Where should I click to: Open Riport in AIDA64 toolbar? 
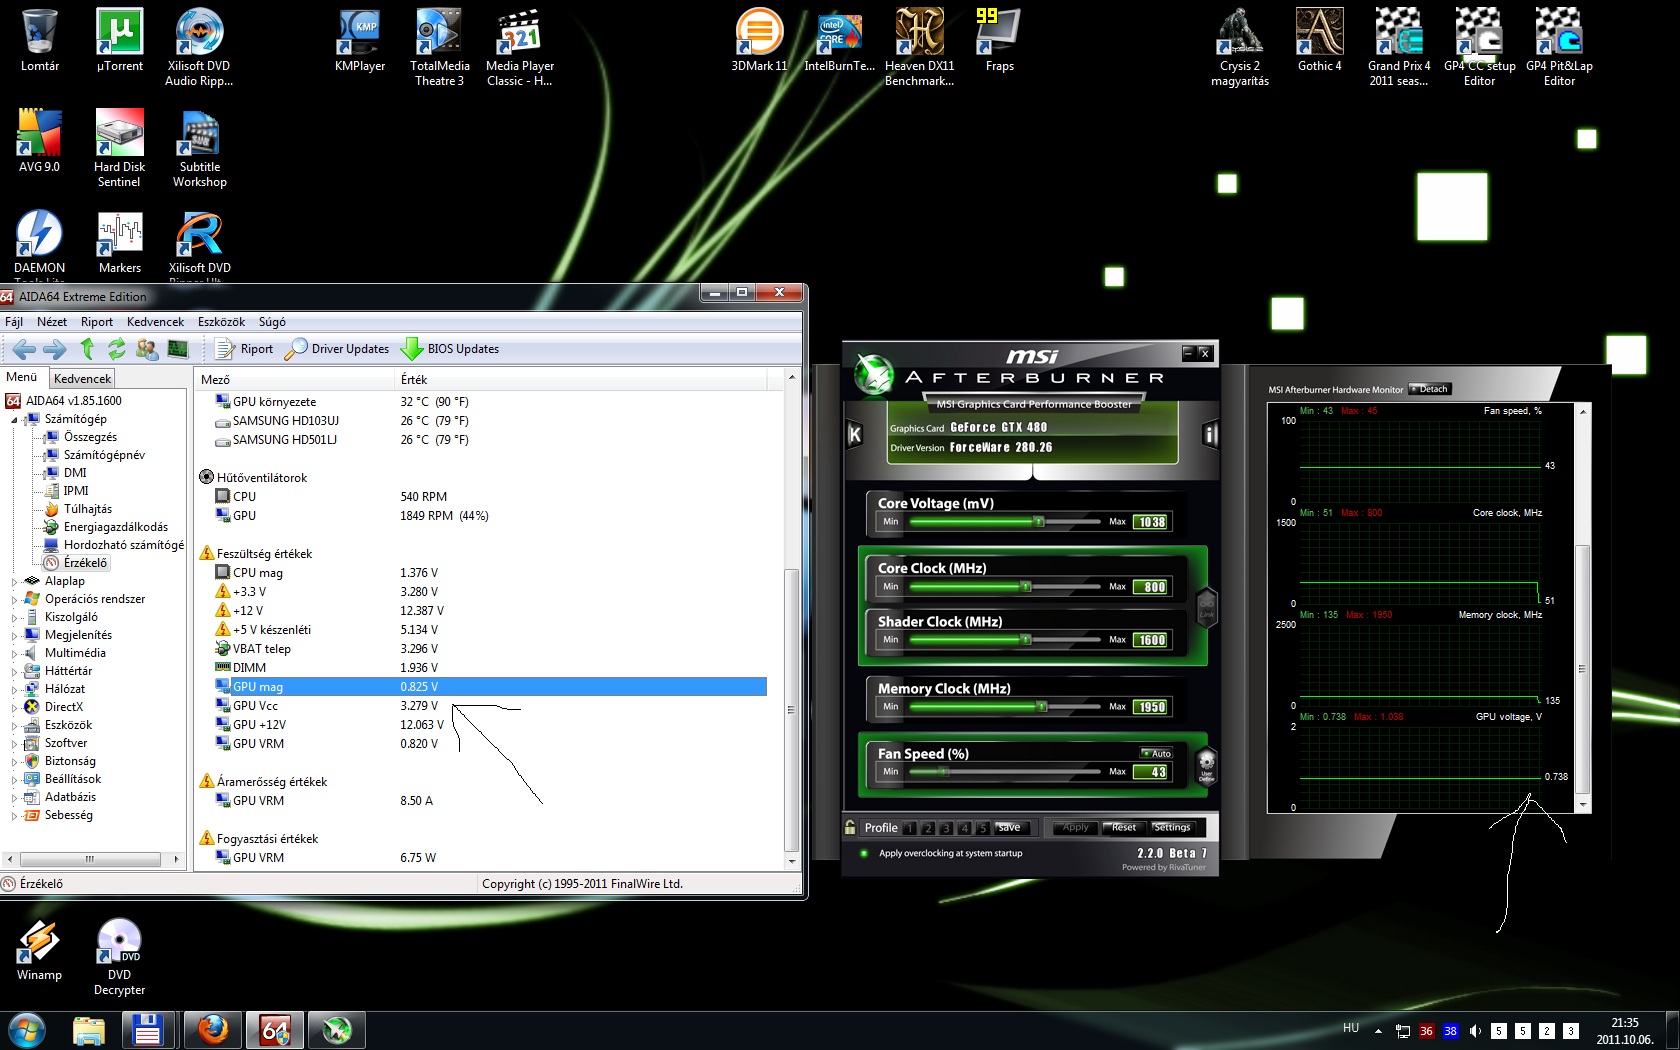[244, 349]
